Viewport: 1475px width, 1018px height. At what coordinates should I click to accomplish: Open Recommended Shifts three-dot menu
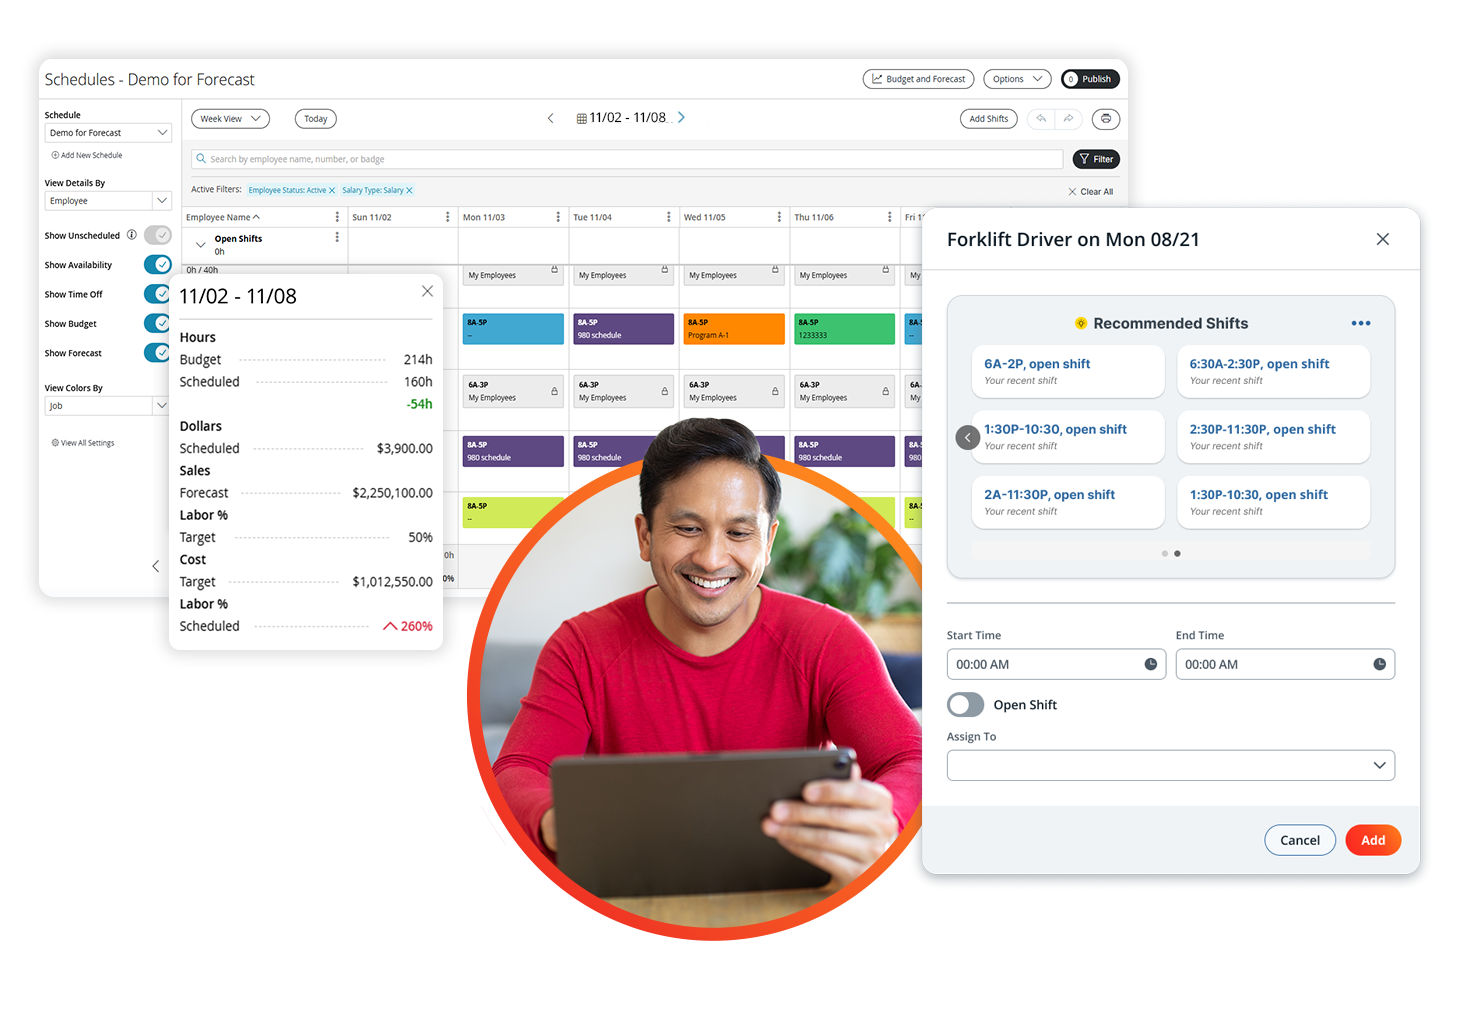[x=1360, y=323]
